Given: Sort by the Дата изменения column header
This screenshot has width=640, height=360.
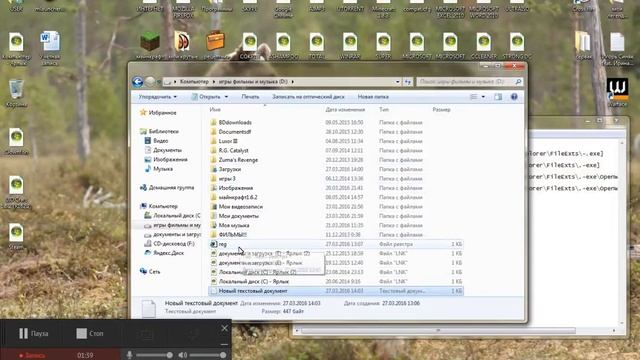Looking at the screenshot, I should pyautogui.click(x=345, y=109).
